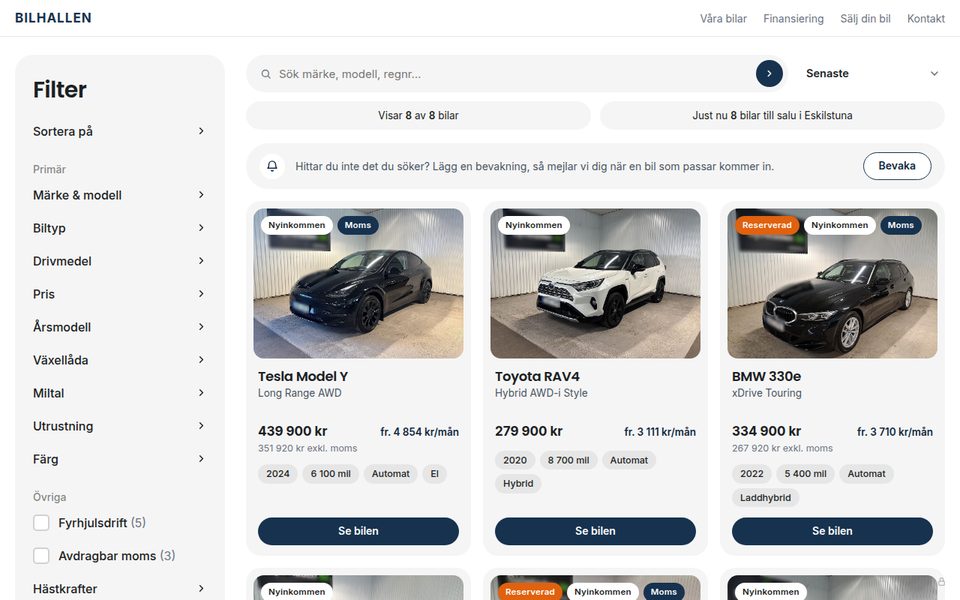
Task: Expand the Färg filter
Action: tap(119, 459)
